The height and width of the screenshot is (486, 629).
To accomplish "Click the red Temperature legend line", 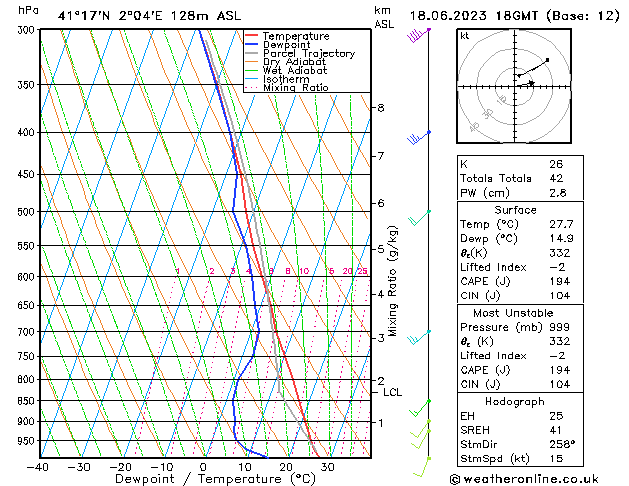I will [251, 35].
